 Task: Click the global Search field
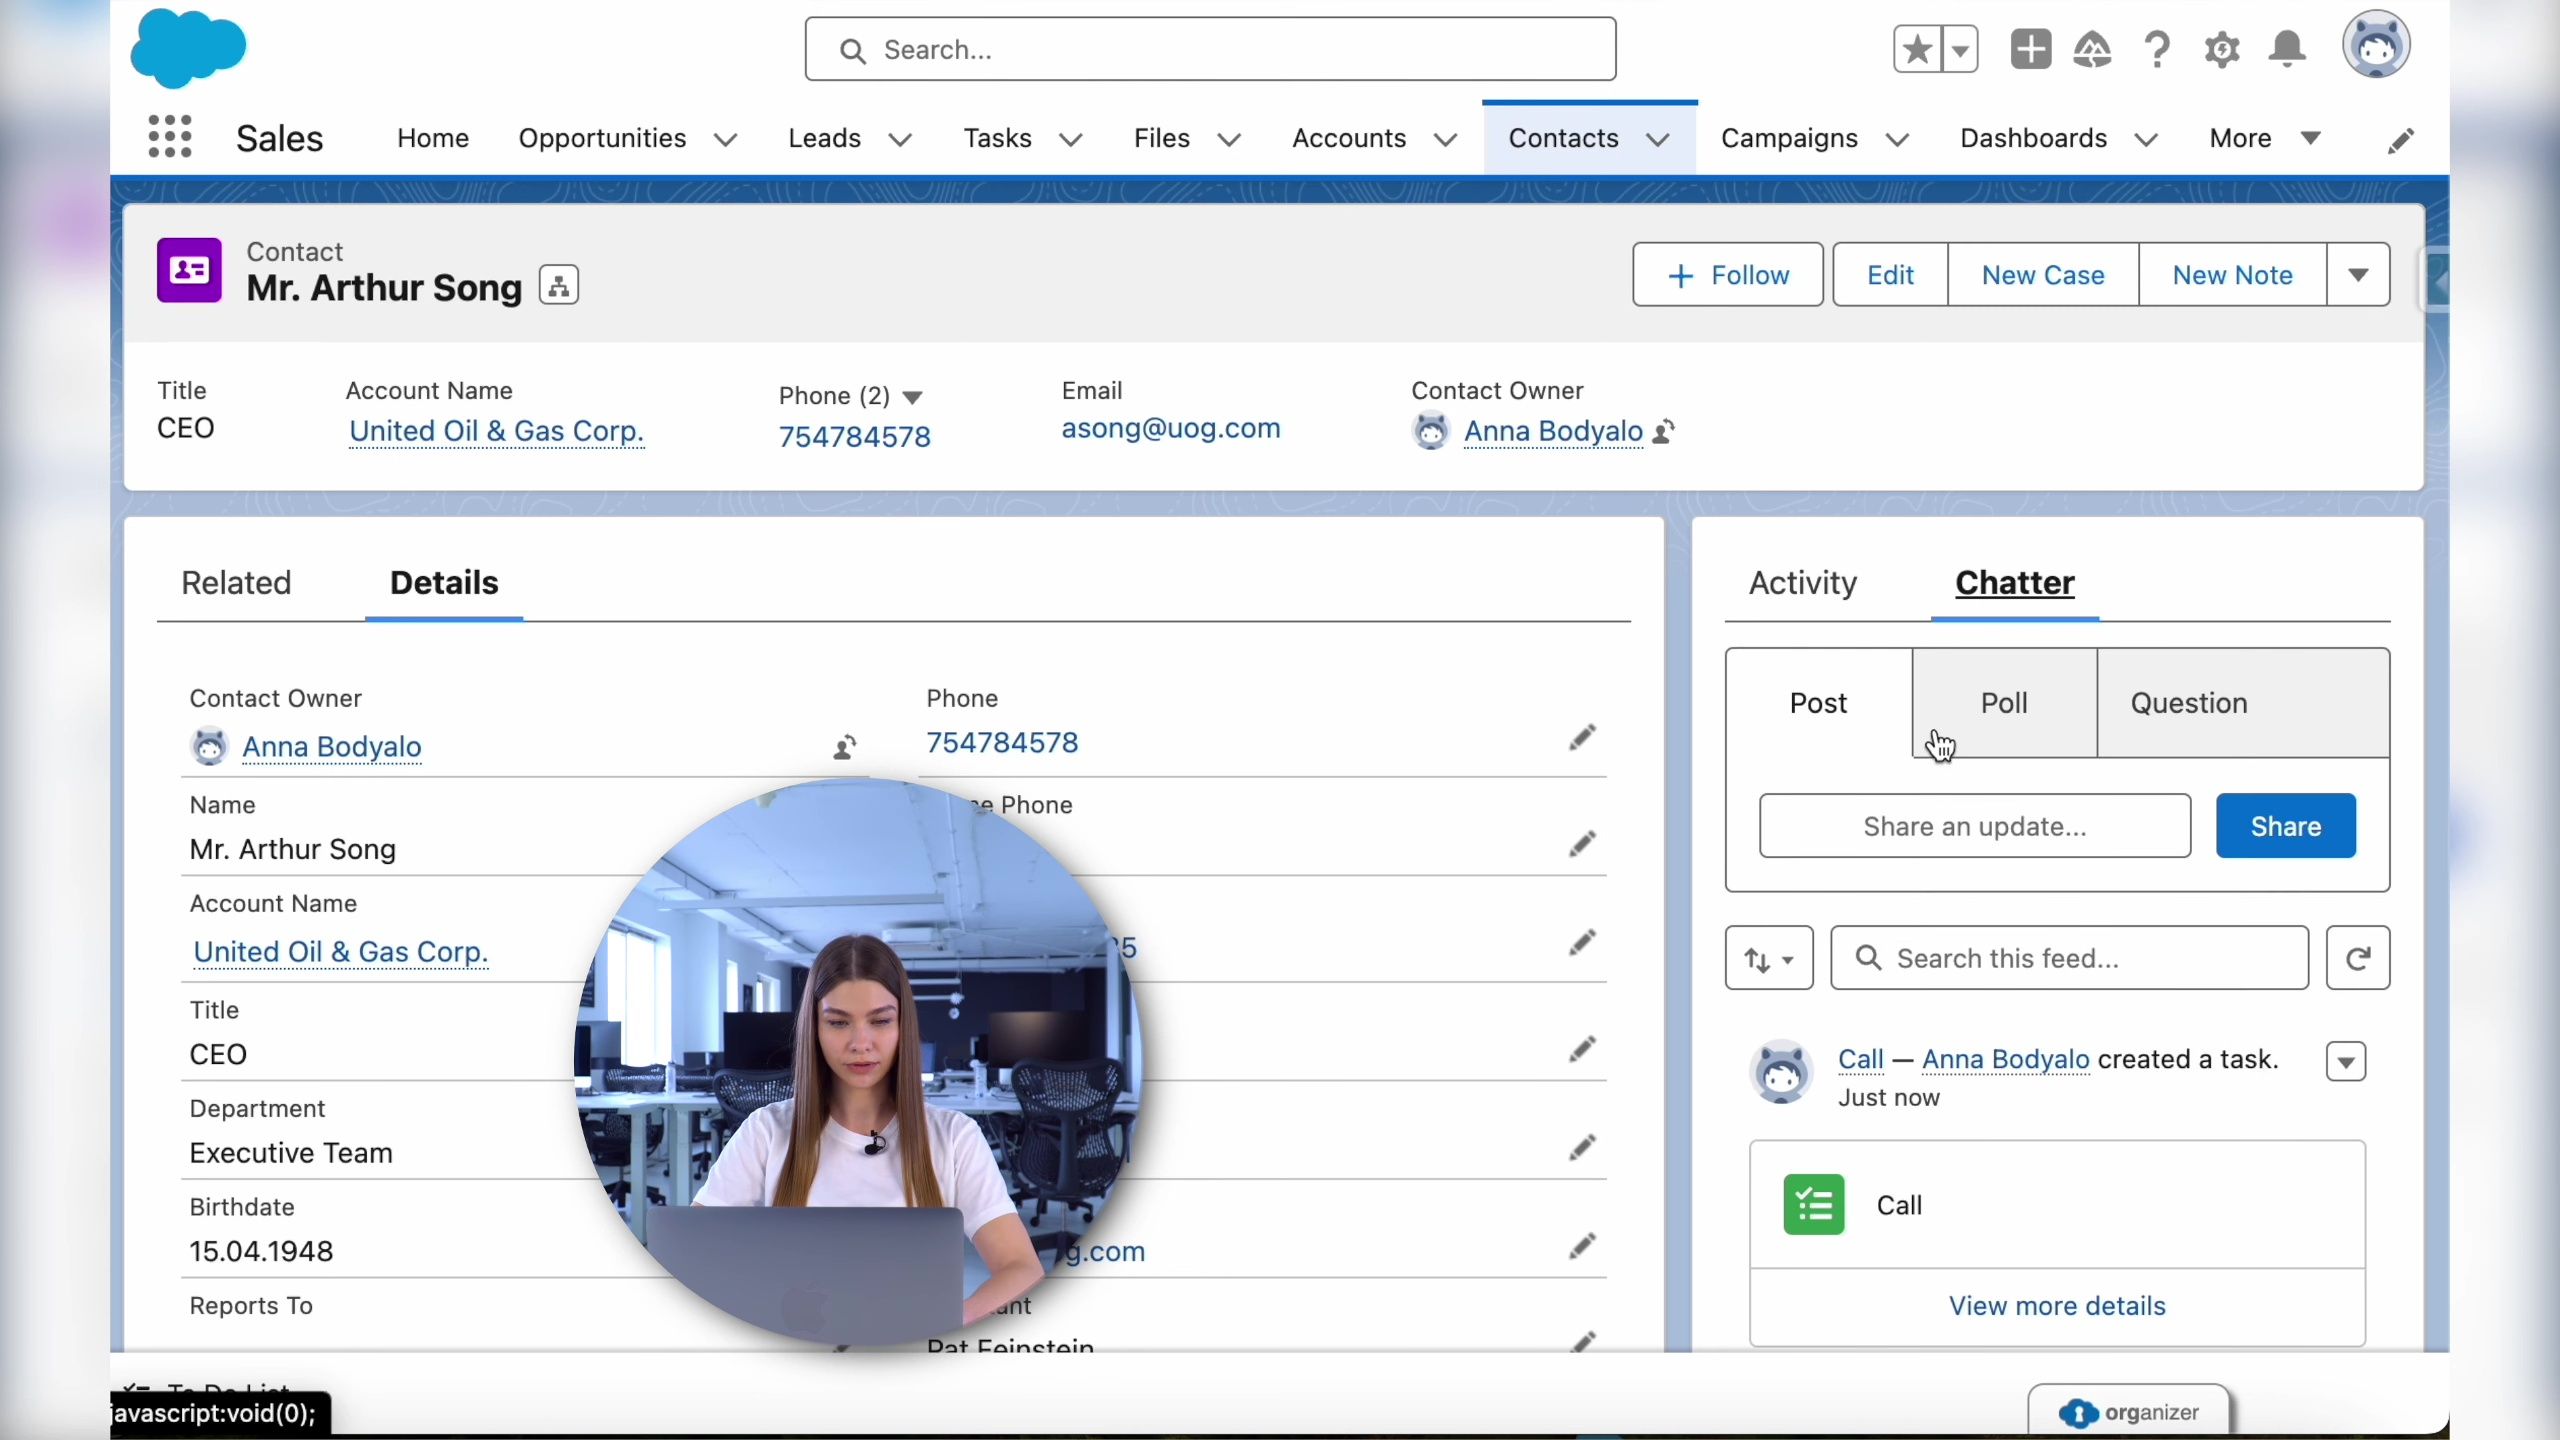click(x=1210, y=49)
